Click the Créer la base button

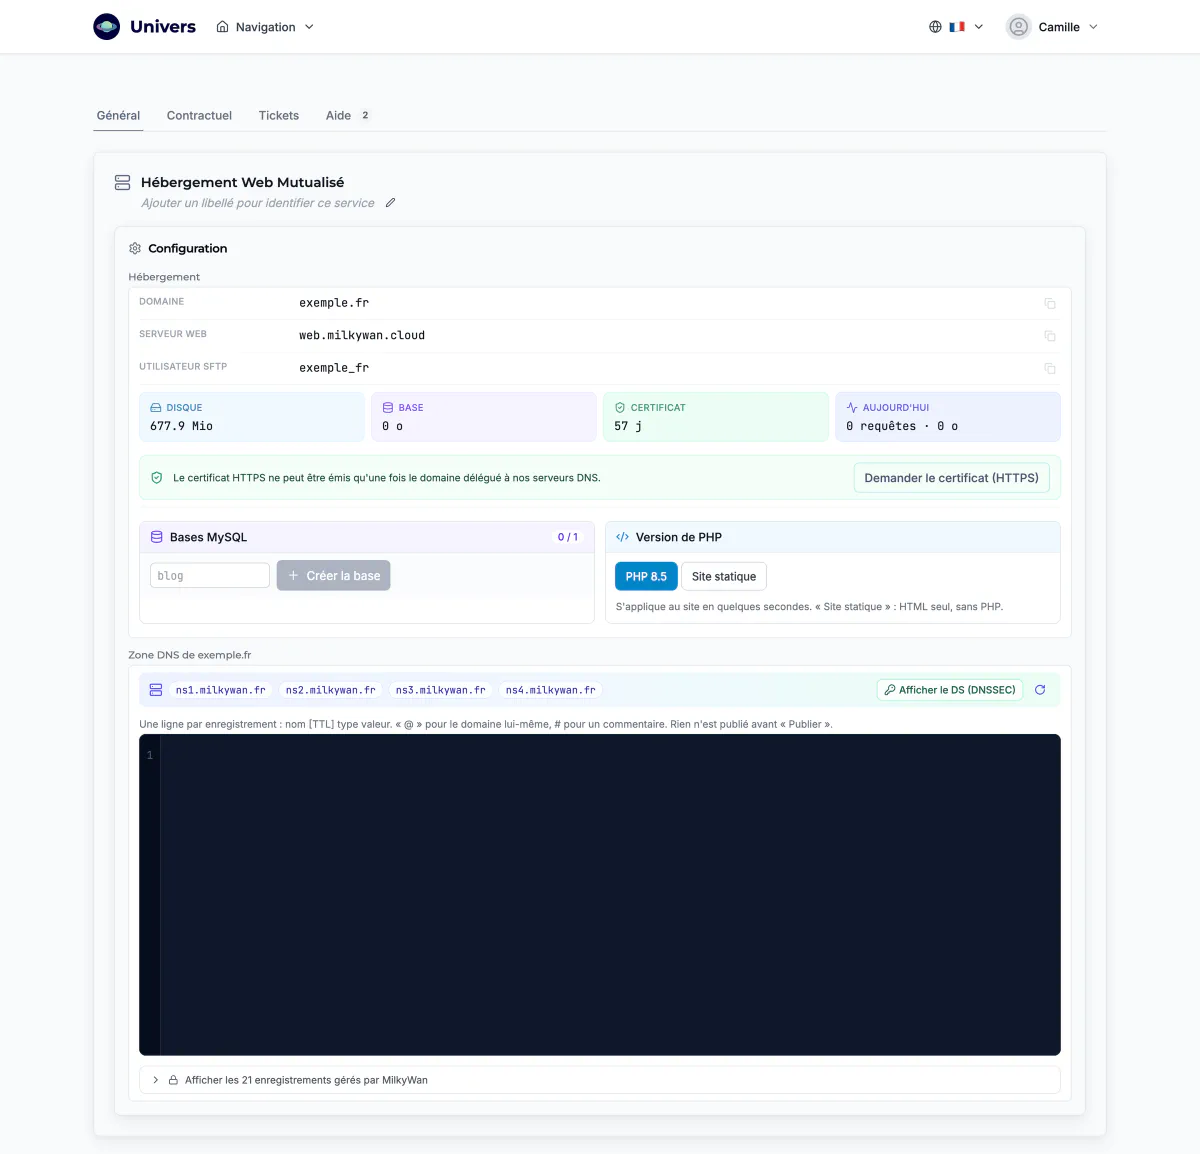[x=333, y=576]
